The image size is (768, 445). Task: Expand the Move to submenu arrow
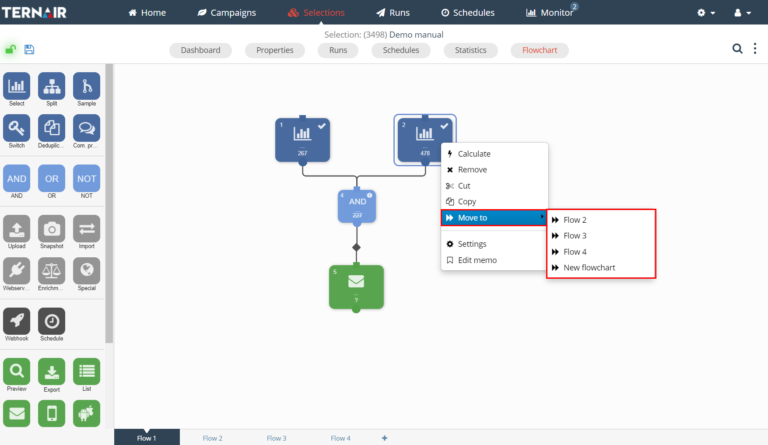pyautogui.click(x=542, y=217)
